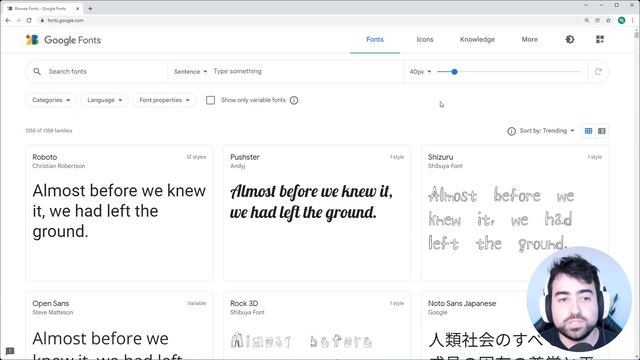Select the Fonts tab
640x360 pixels.
(375, 40)
